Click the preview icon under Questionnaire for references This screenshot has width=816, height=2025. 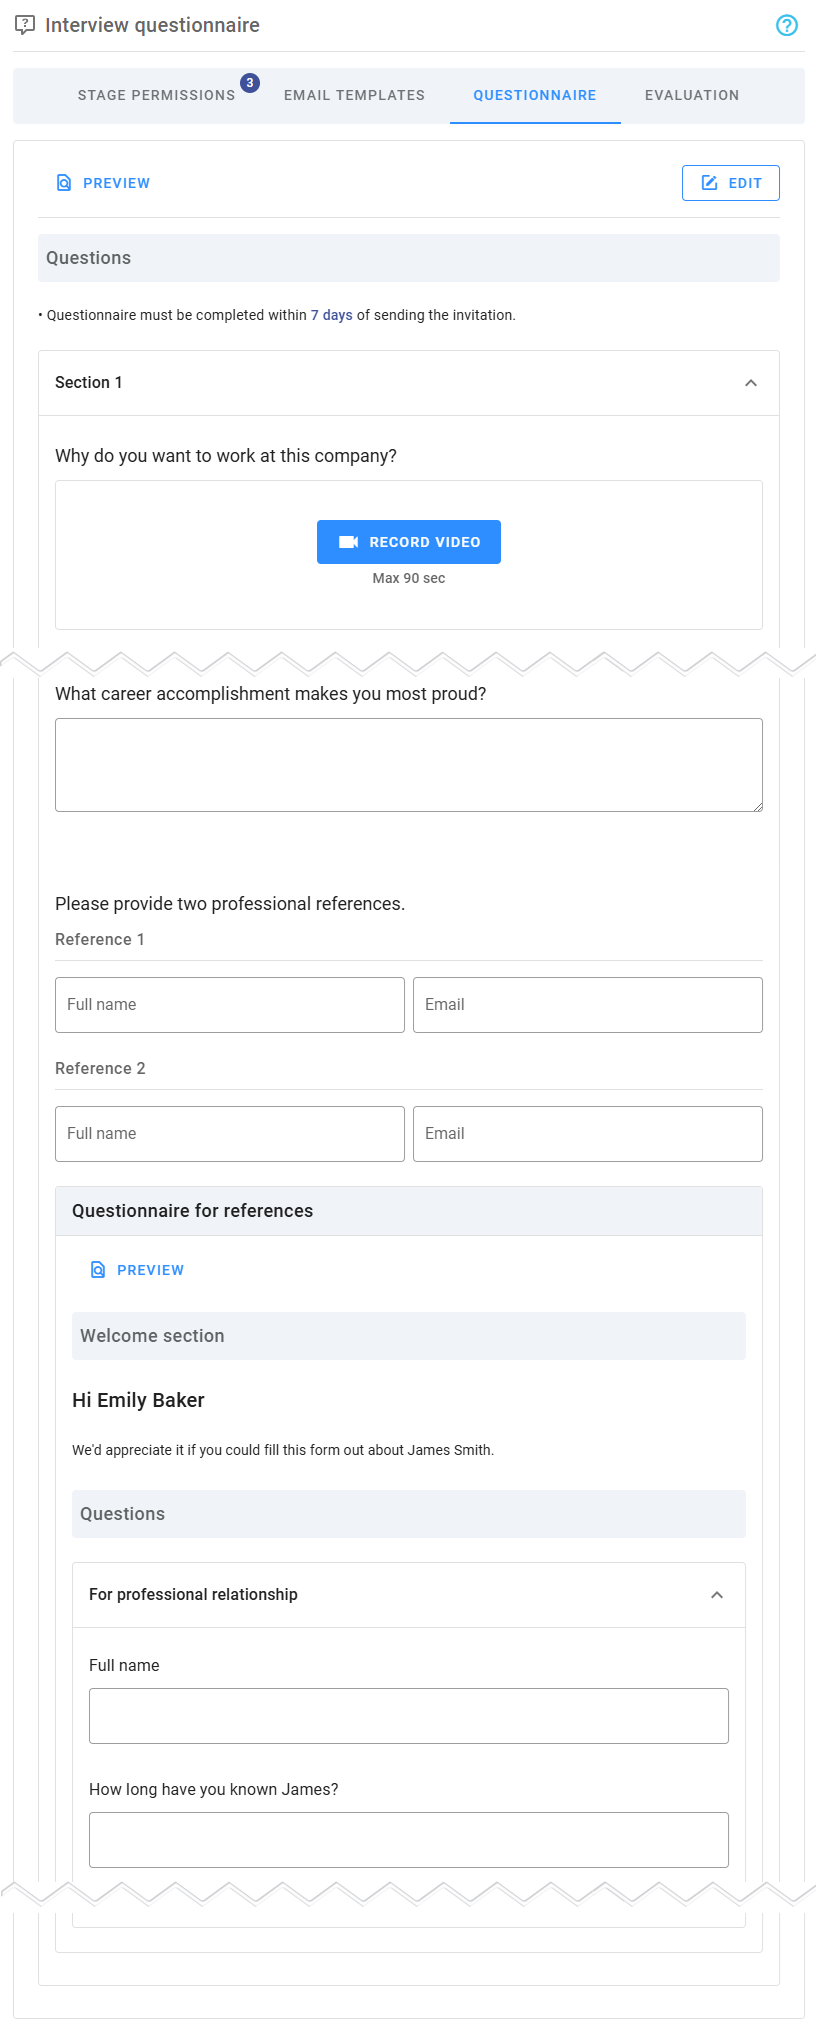point(98,1268)
